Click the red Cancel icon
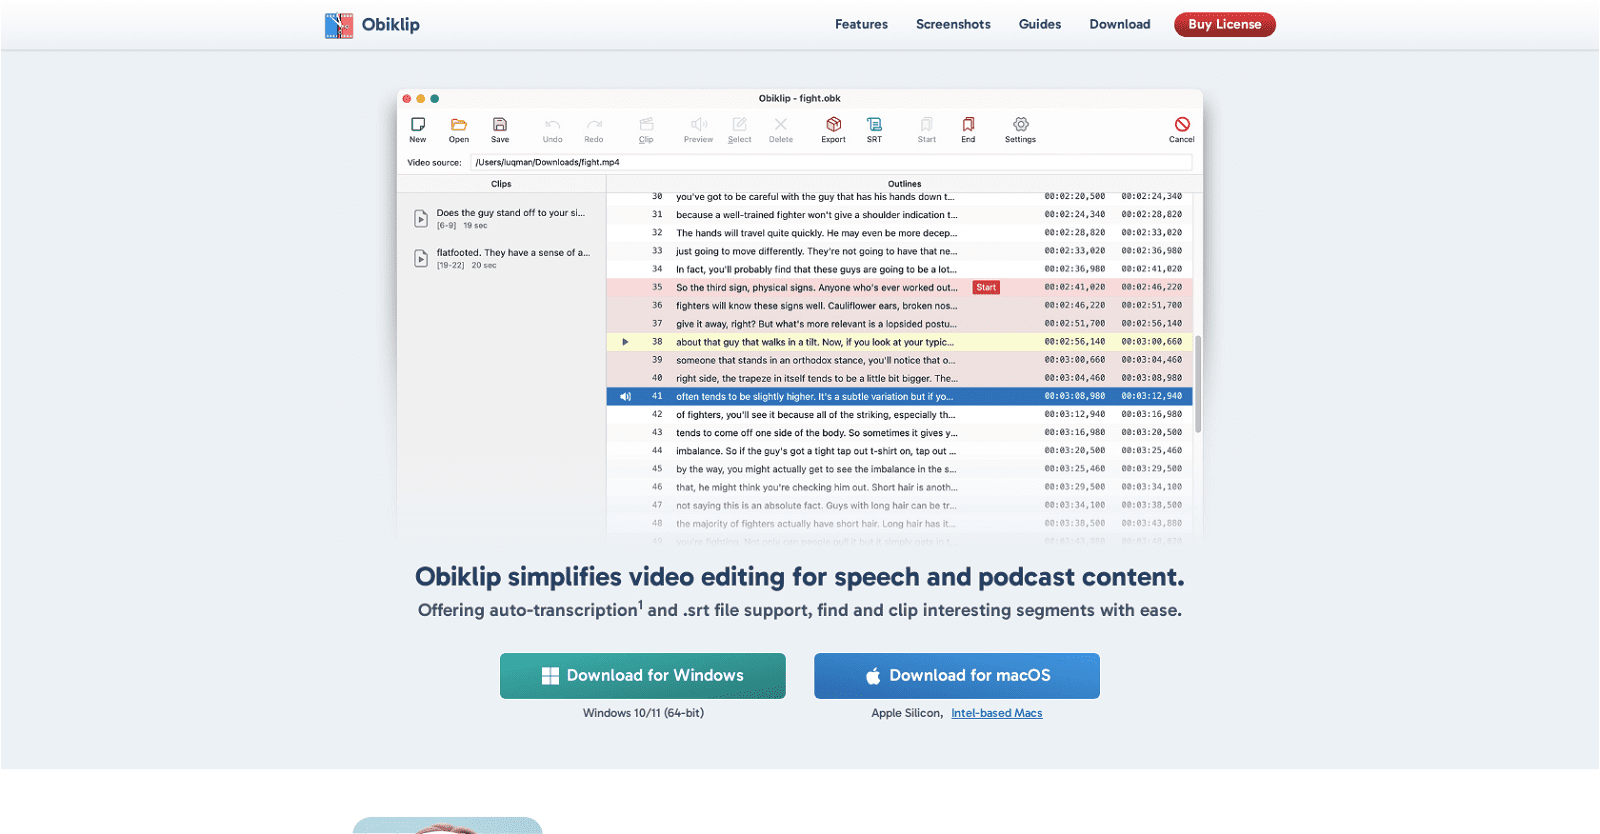 (x=1182, y=125)
